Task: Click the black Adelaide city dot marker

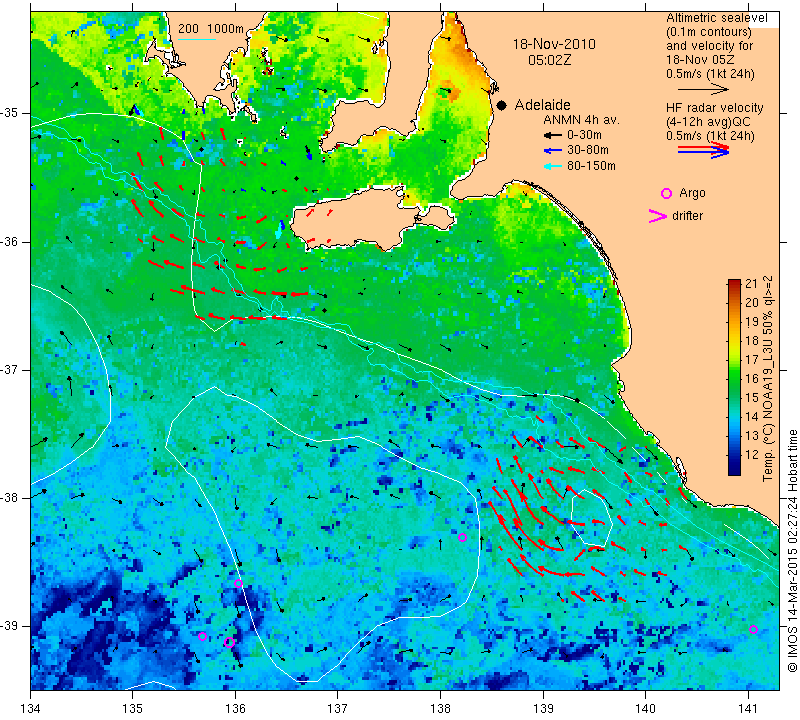Action: 502,105
